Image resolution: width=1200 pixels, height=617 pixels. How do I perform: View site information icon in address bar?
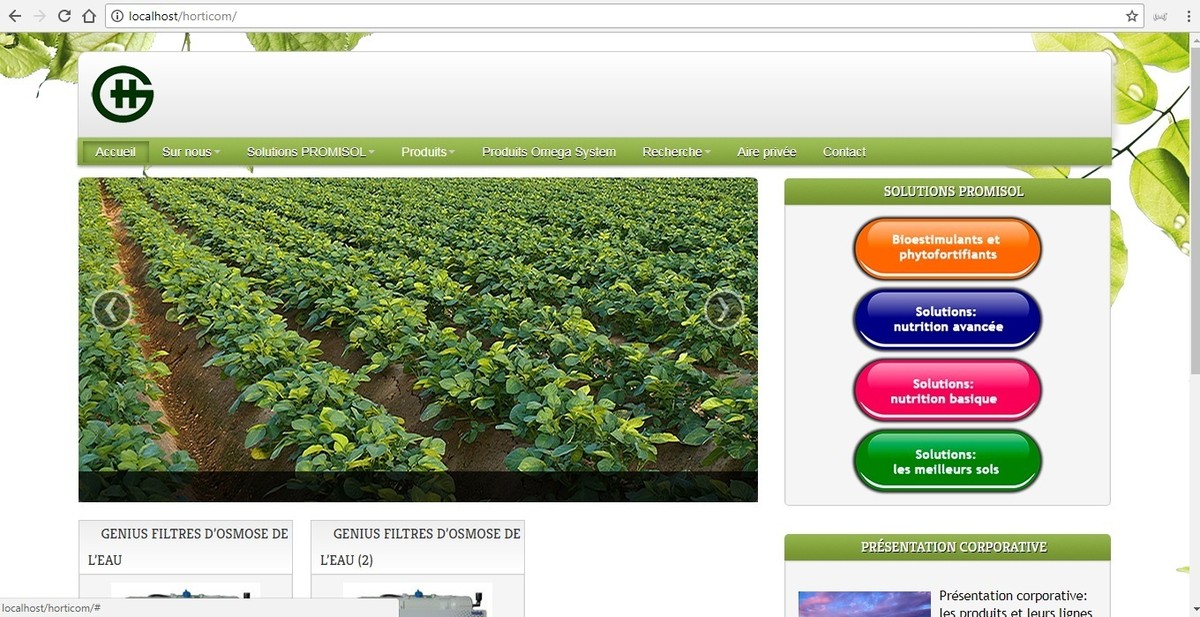coord(118,16)
